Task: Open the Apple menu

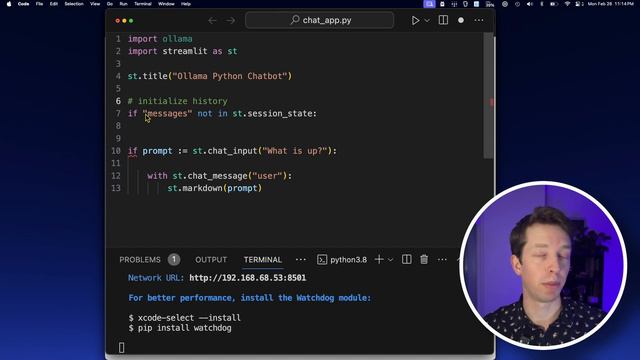Action: [x=9, y=4]
